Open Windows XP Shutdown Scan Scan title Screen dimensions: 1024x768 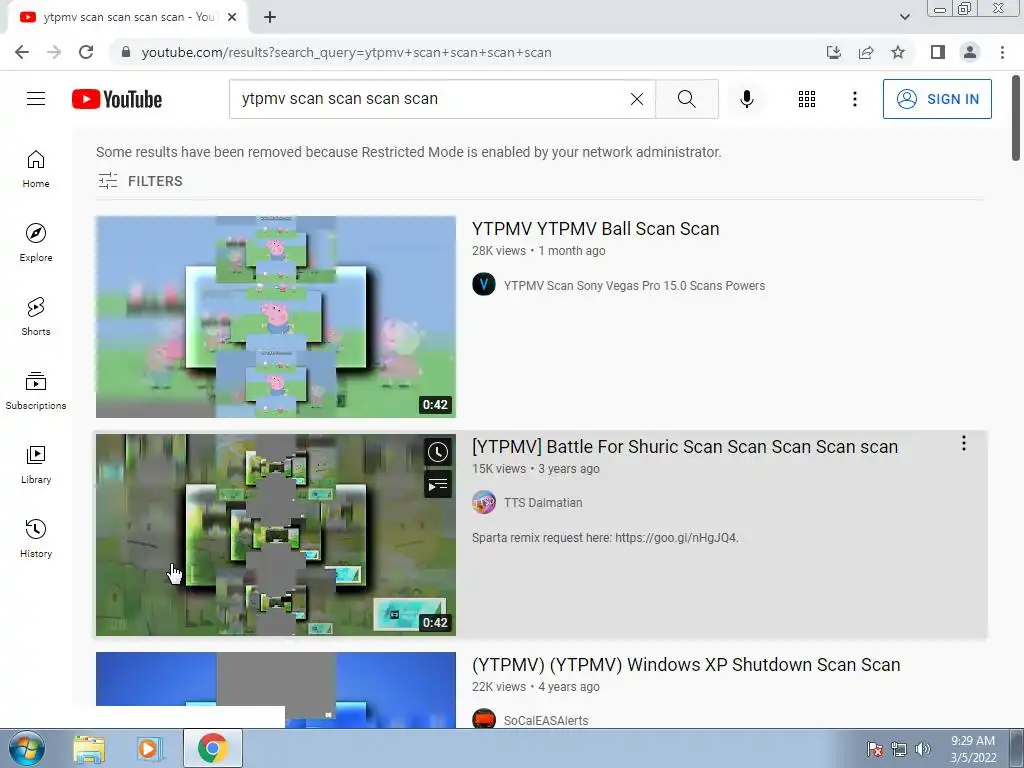[686, 665]
